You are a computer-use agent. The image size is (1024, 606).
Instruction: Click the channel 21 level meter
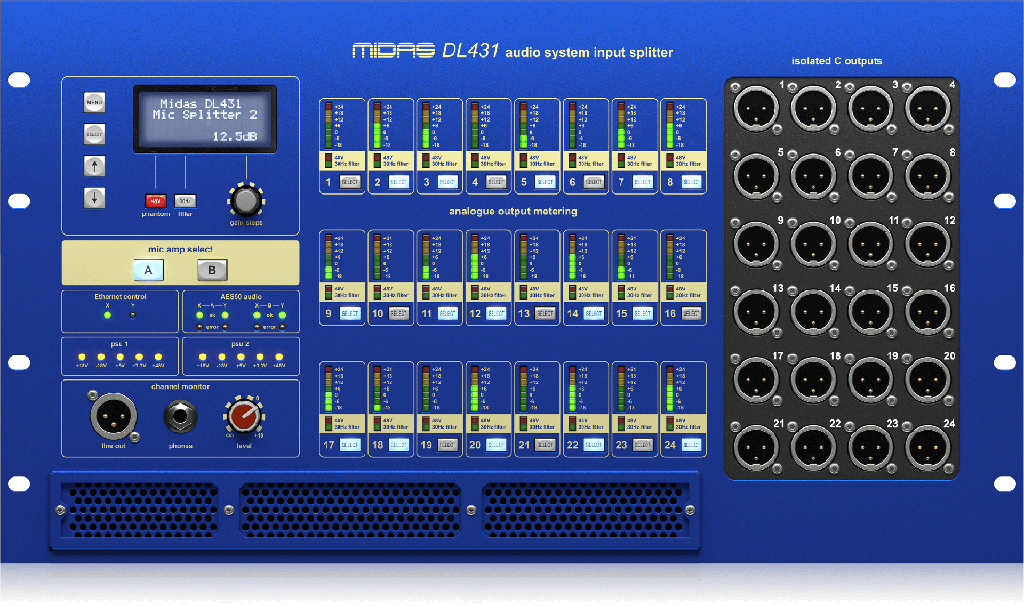(x=524, y=389)
